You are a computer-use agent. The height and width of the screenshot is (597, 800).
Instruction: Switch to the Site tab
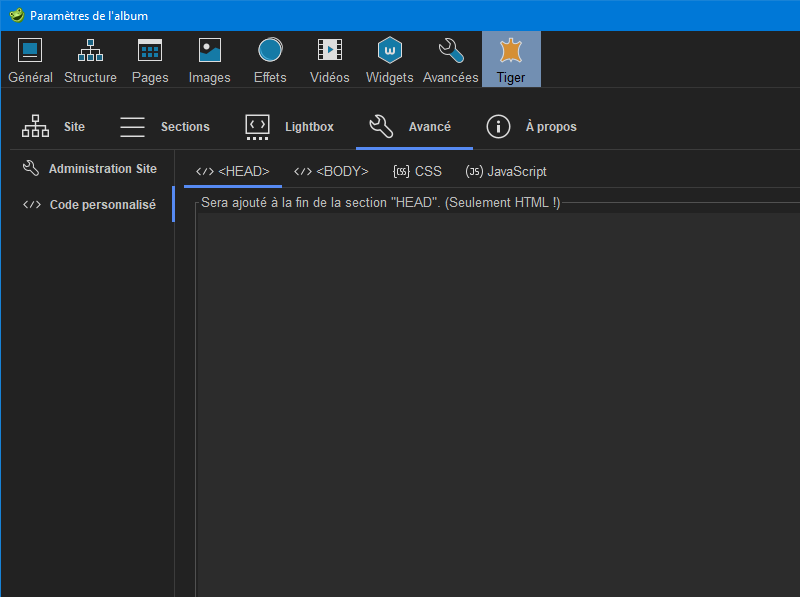point(54,127)
